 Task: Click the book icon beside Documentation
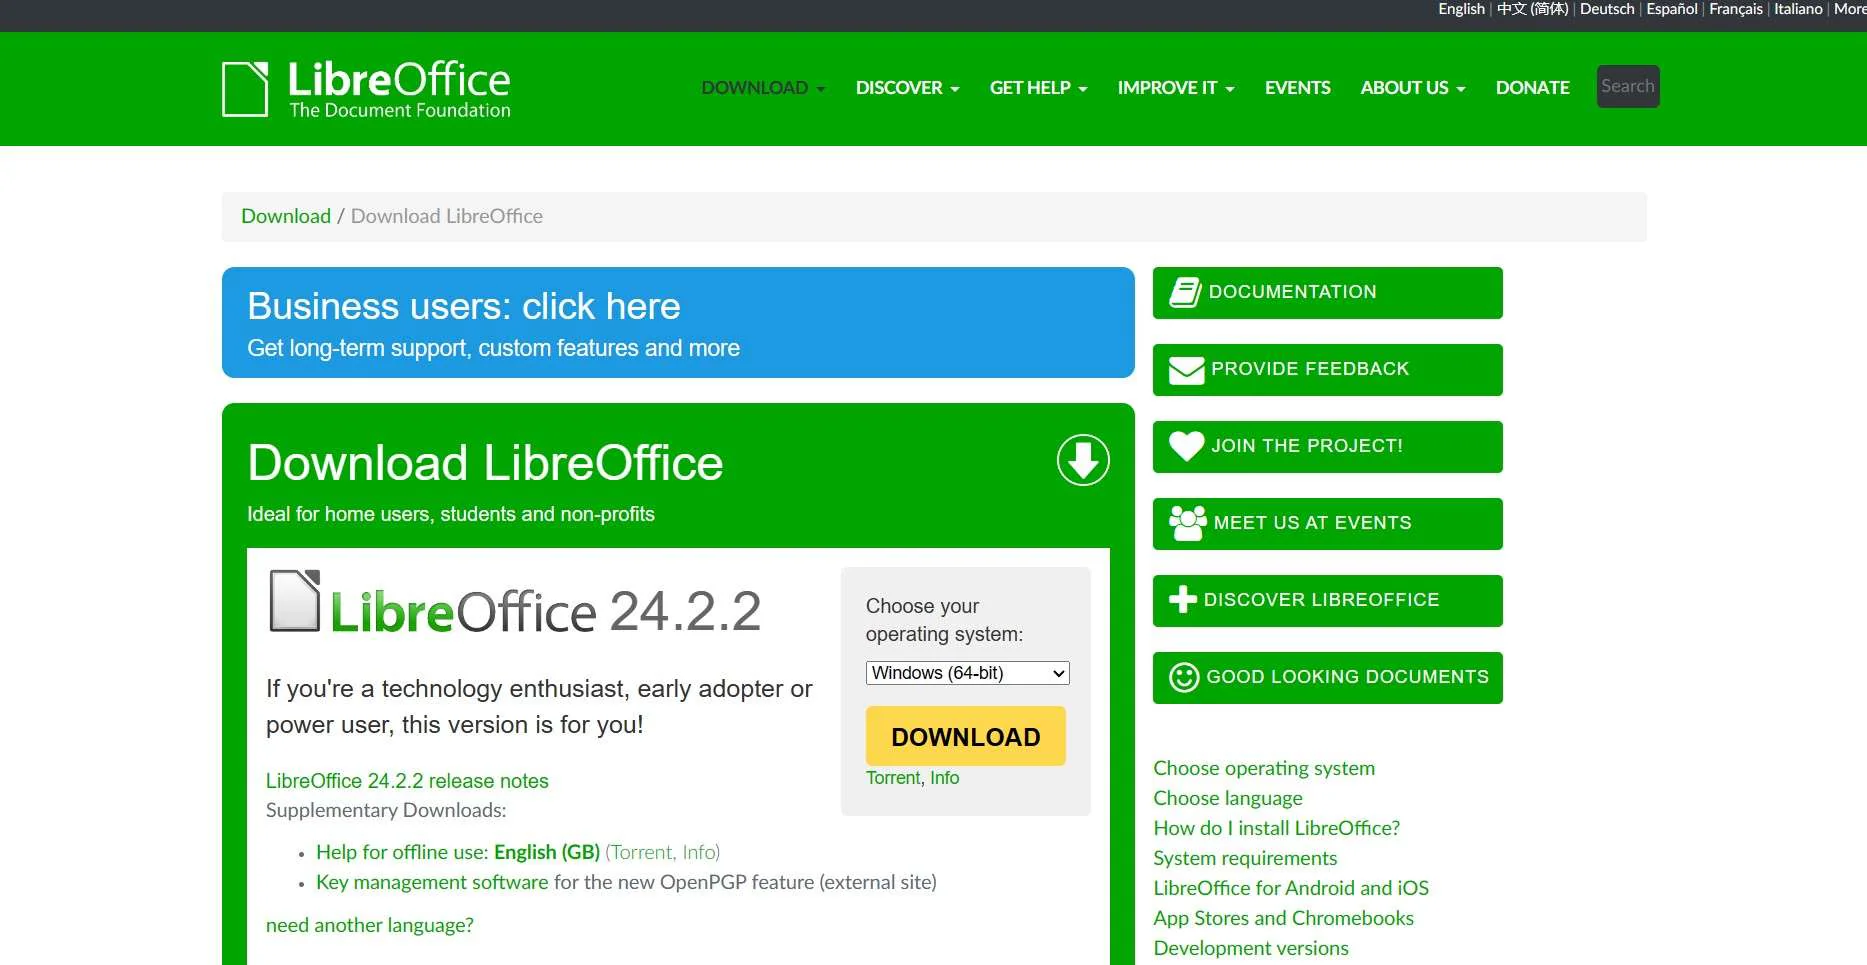(1185, 292)
